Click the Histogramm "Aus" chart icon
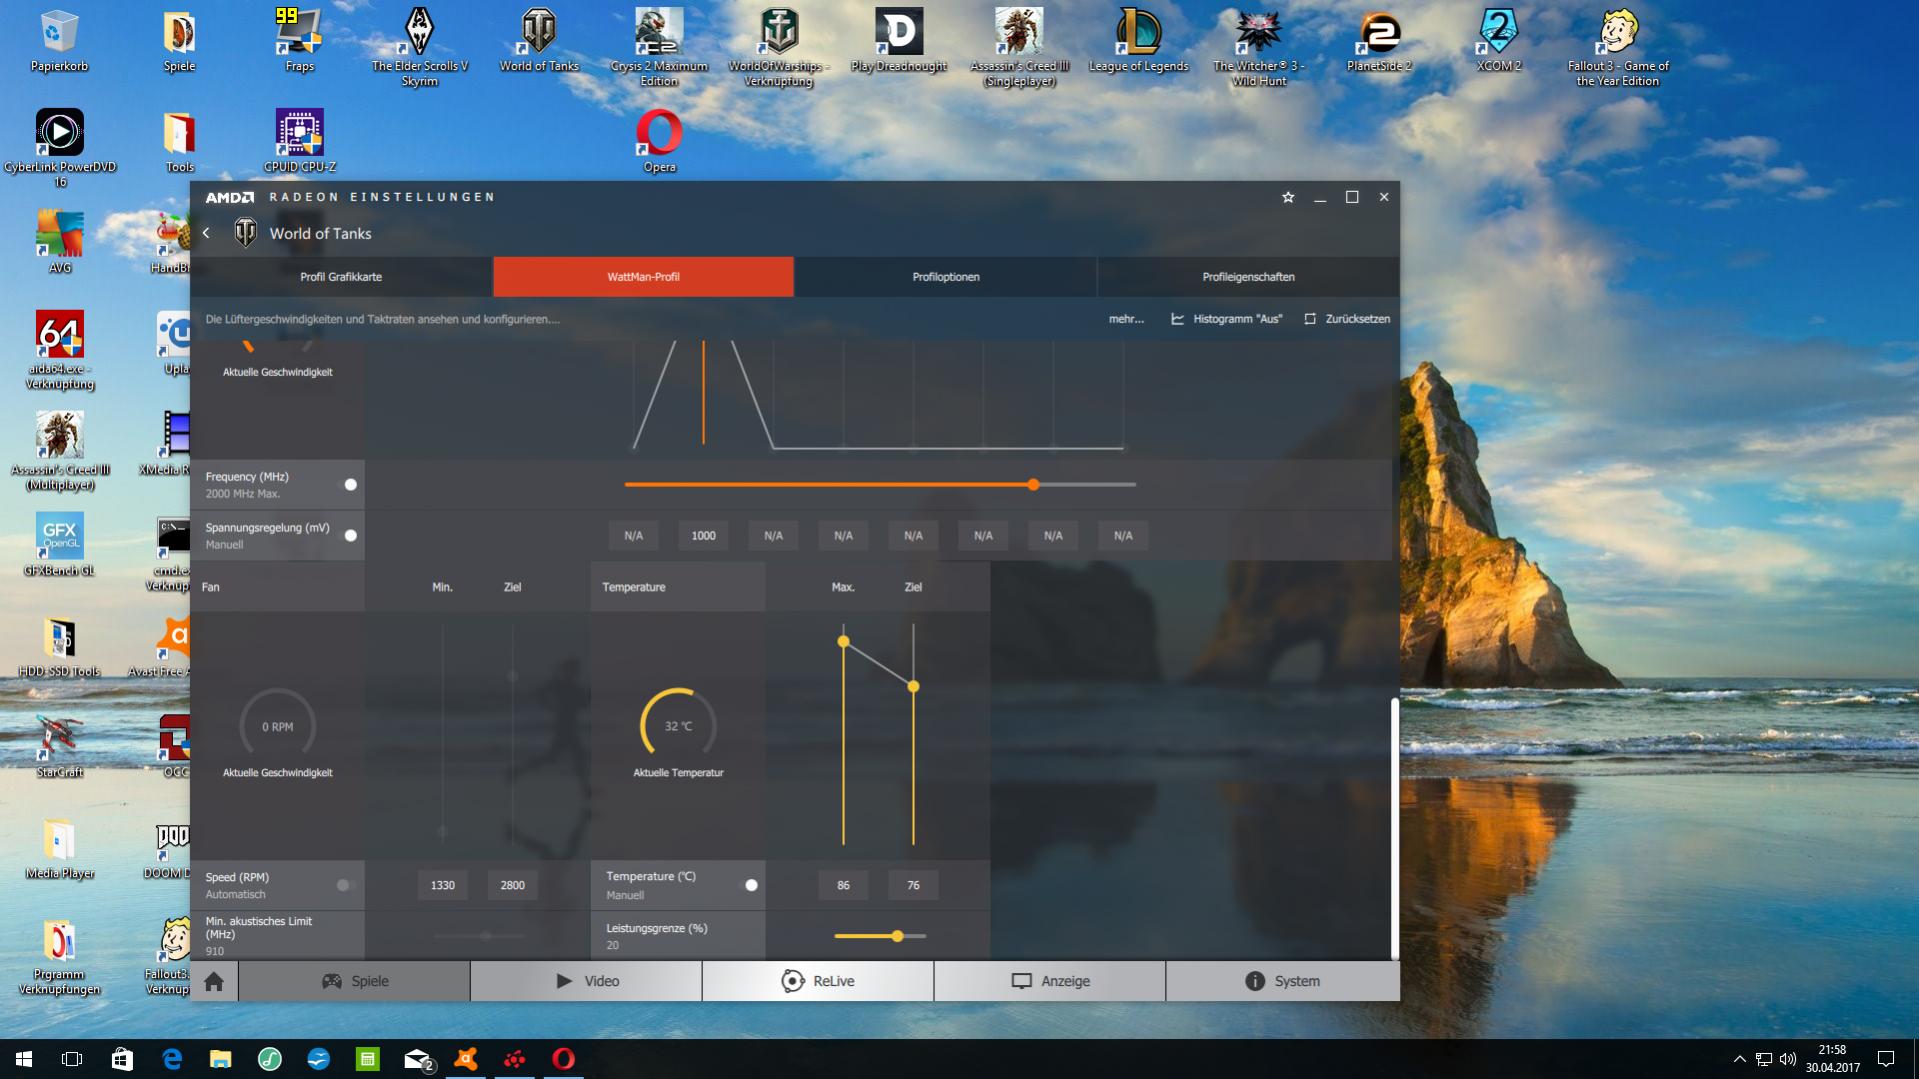Image resolution: width=1919 pixels, height=1079 pixels. 1177,319
